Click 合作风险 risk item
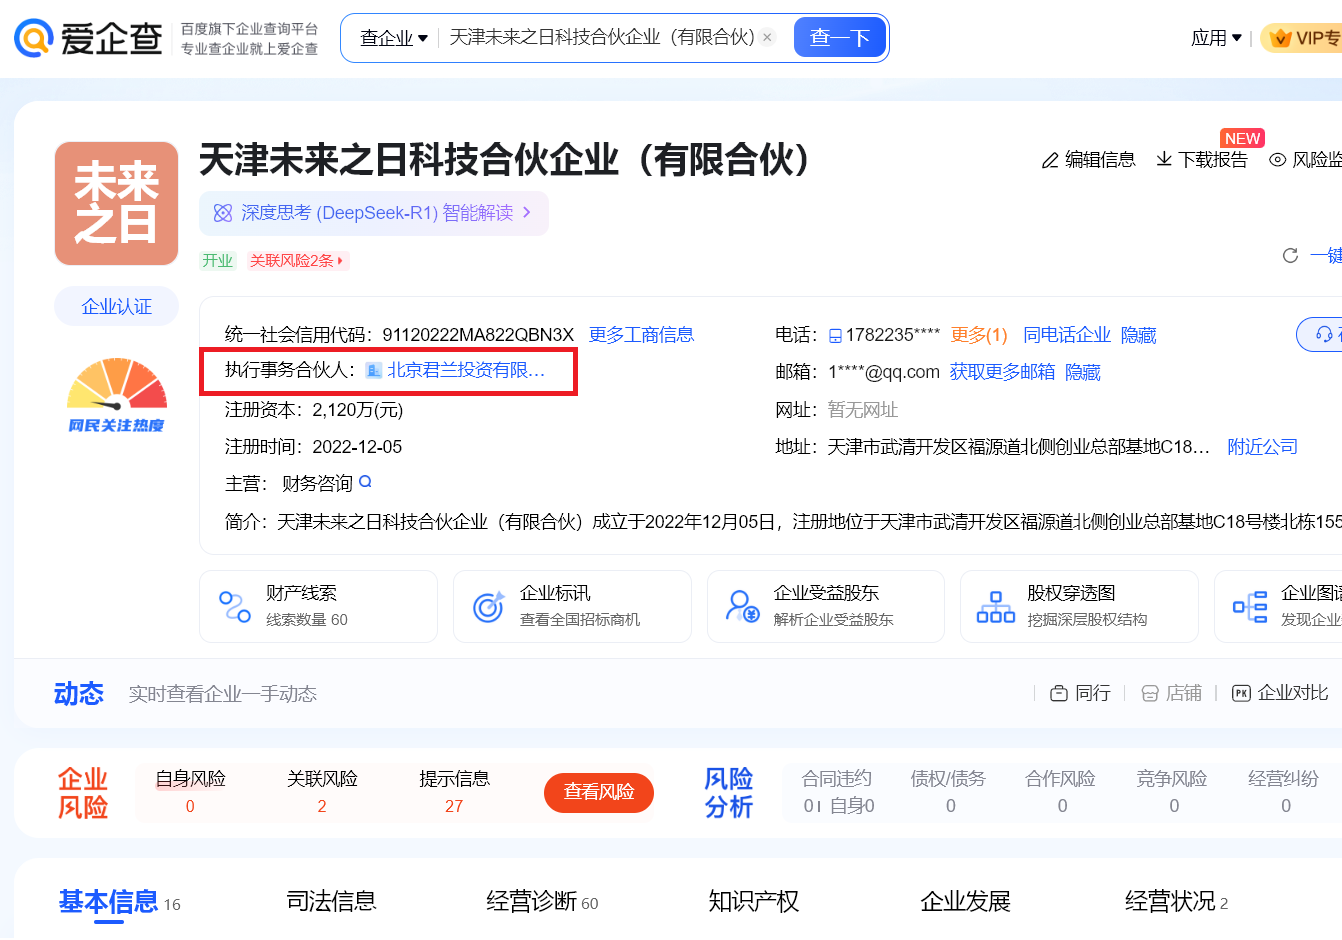1342x940 pixels. click(x=1061, y=792)
